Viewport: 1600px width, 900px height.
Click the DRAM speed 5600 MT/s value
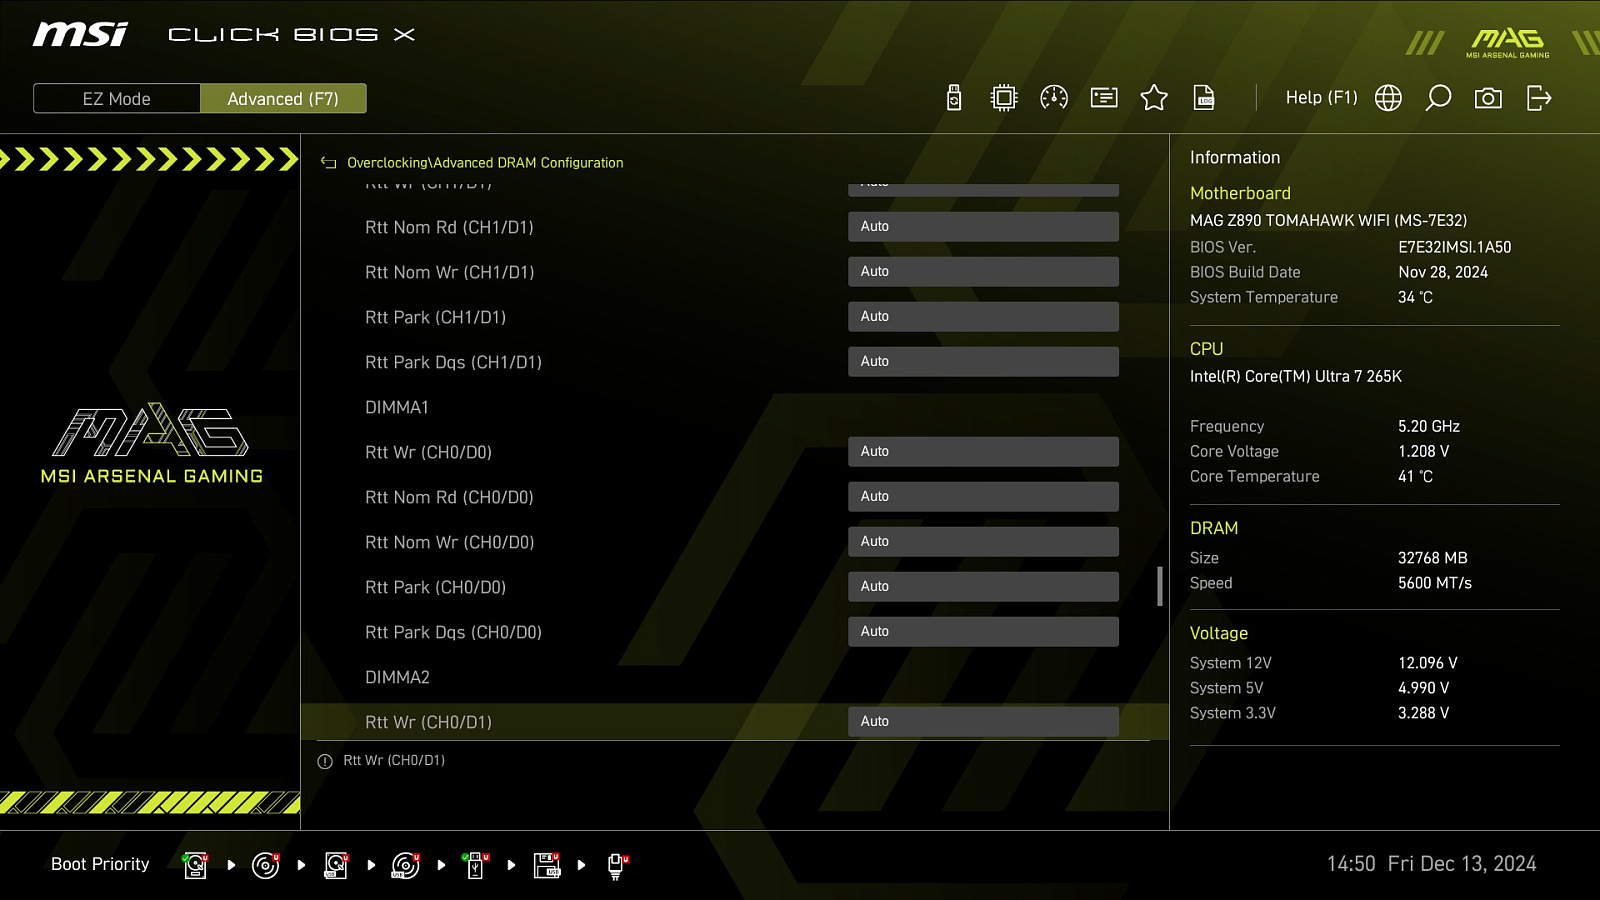coord(1435,583)
